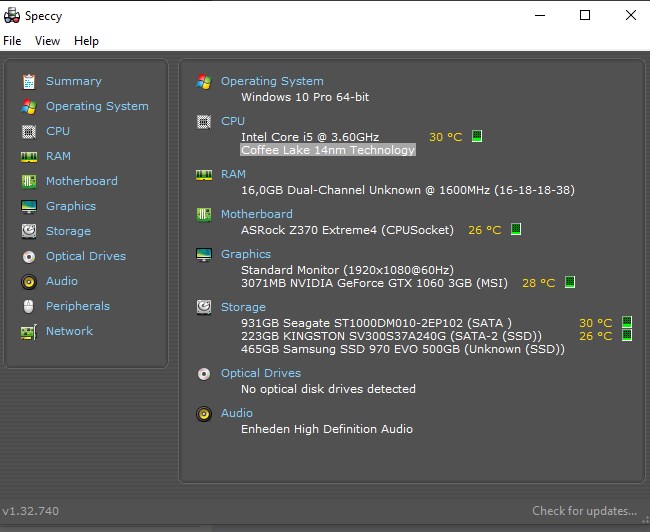Viewport: 650px width, 532px height.
Task: Click the Optical Drives heading link in summary
Action: (261, 373)
